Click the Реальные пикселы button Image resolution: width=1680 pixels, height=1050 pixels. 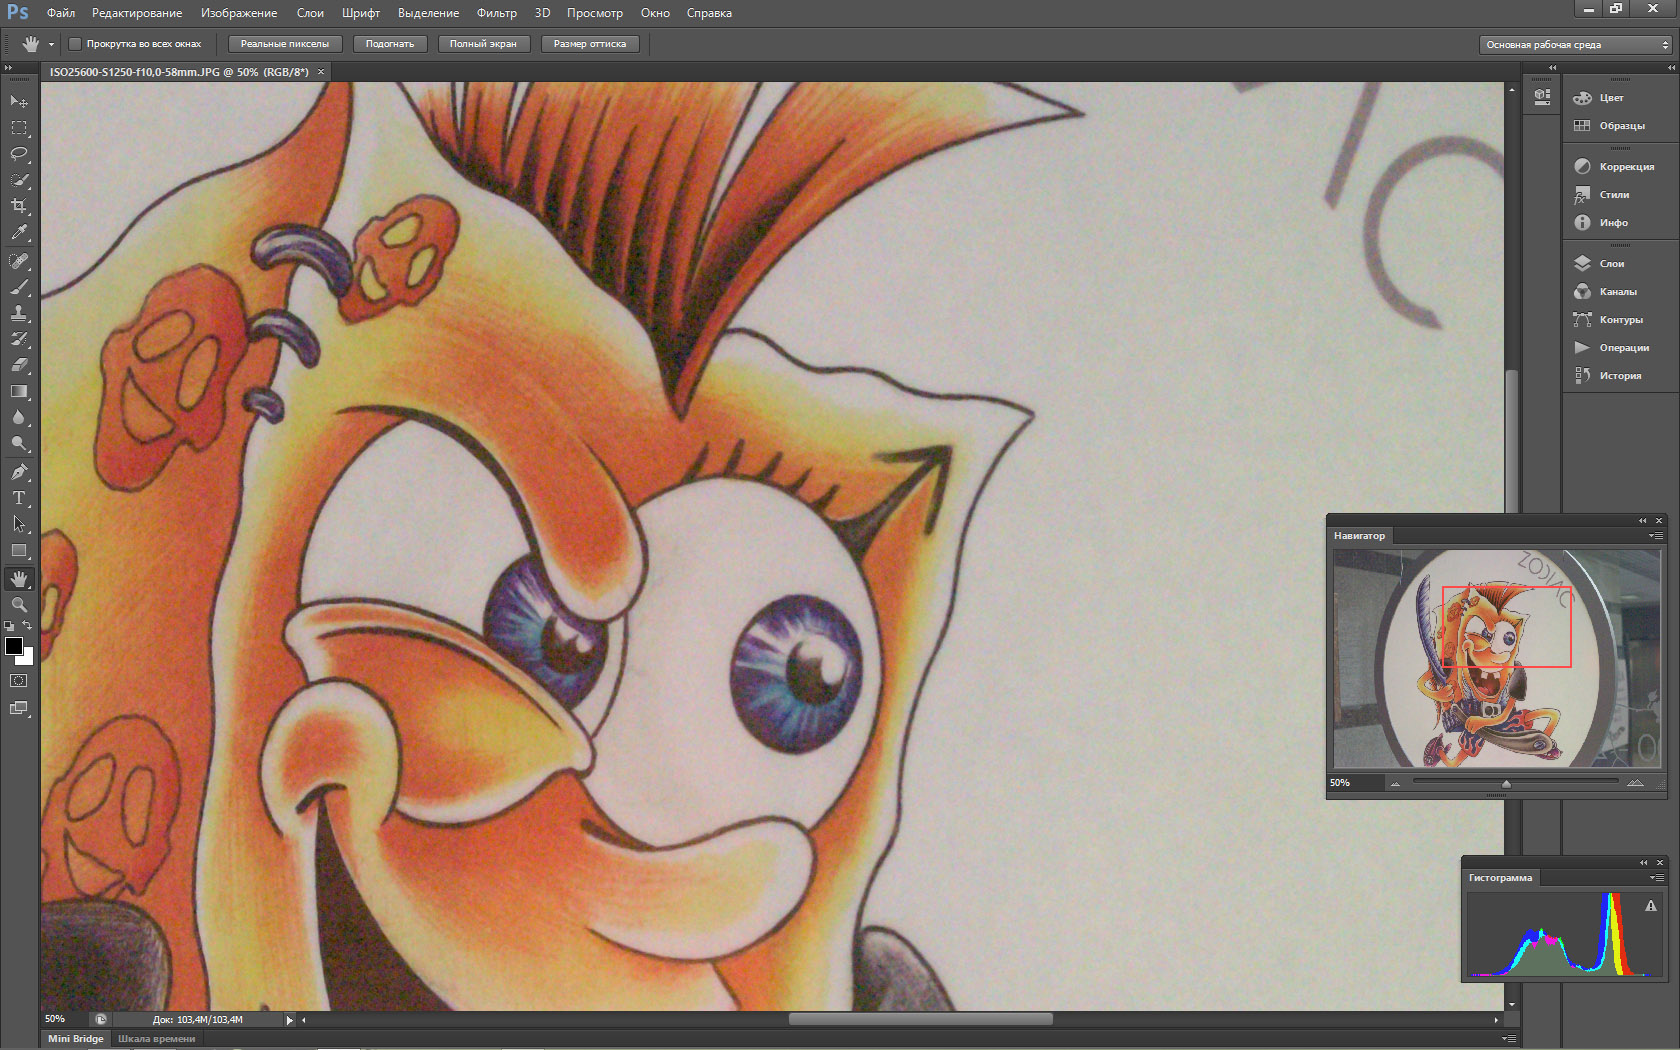285,44
